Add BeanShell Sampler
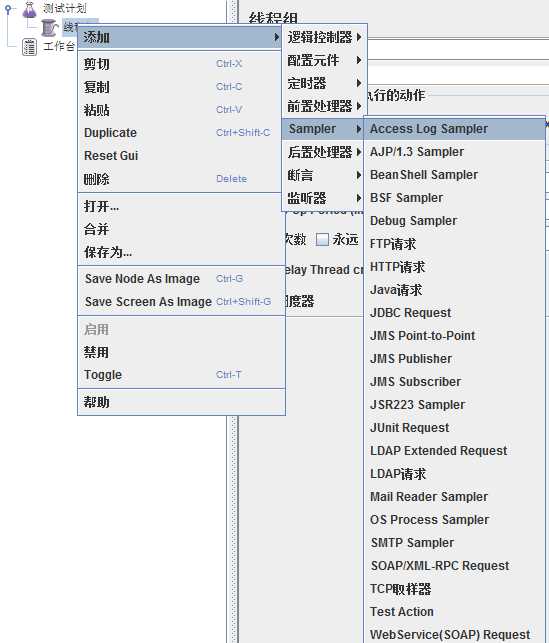The width and height of the screenshot is (549, 643). pyautogui.click(x=454, y=175)
